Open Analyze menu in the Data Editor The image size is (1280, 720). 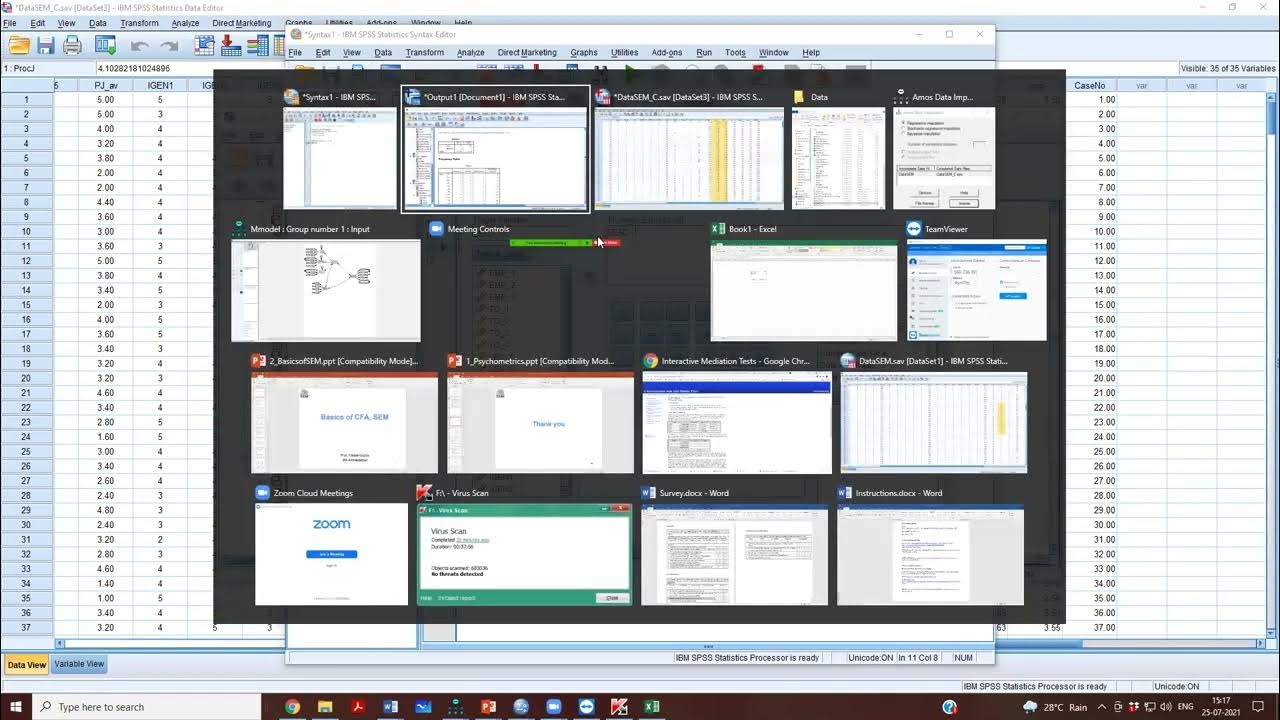click(x=185, y=23)
